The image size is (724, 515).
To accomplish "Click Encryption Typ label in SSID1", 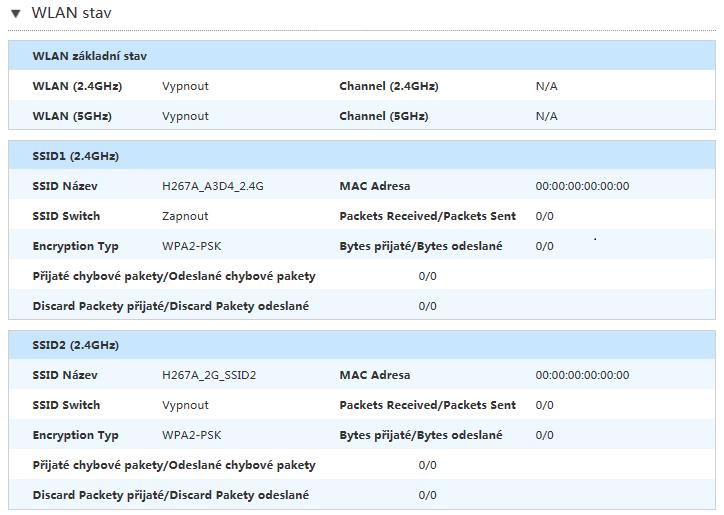I will pos(75,246).
